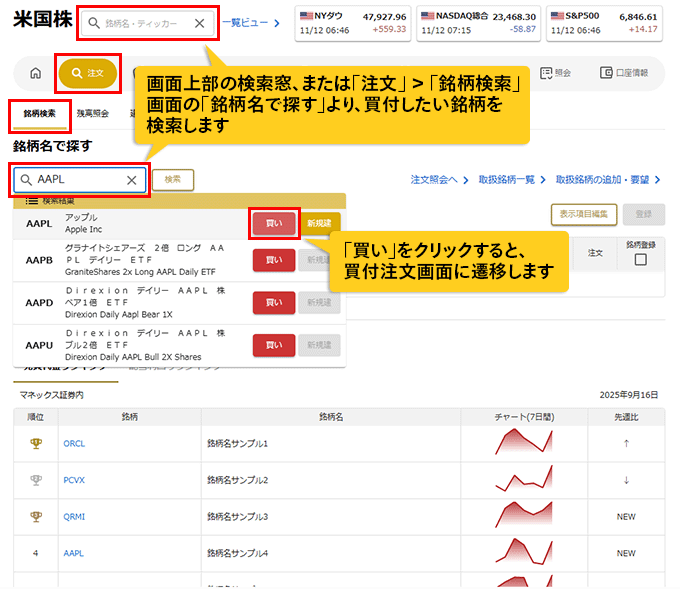Click the bronze trophy beside QRMI
This screenshot has height=589, width=680.
pos(36,516)
